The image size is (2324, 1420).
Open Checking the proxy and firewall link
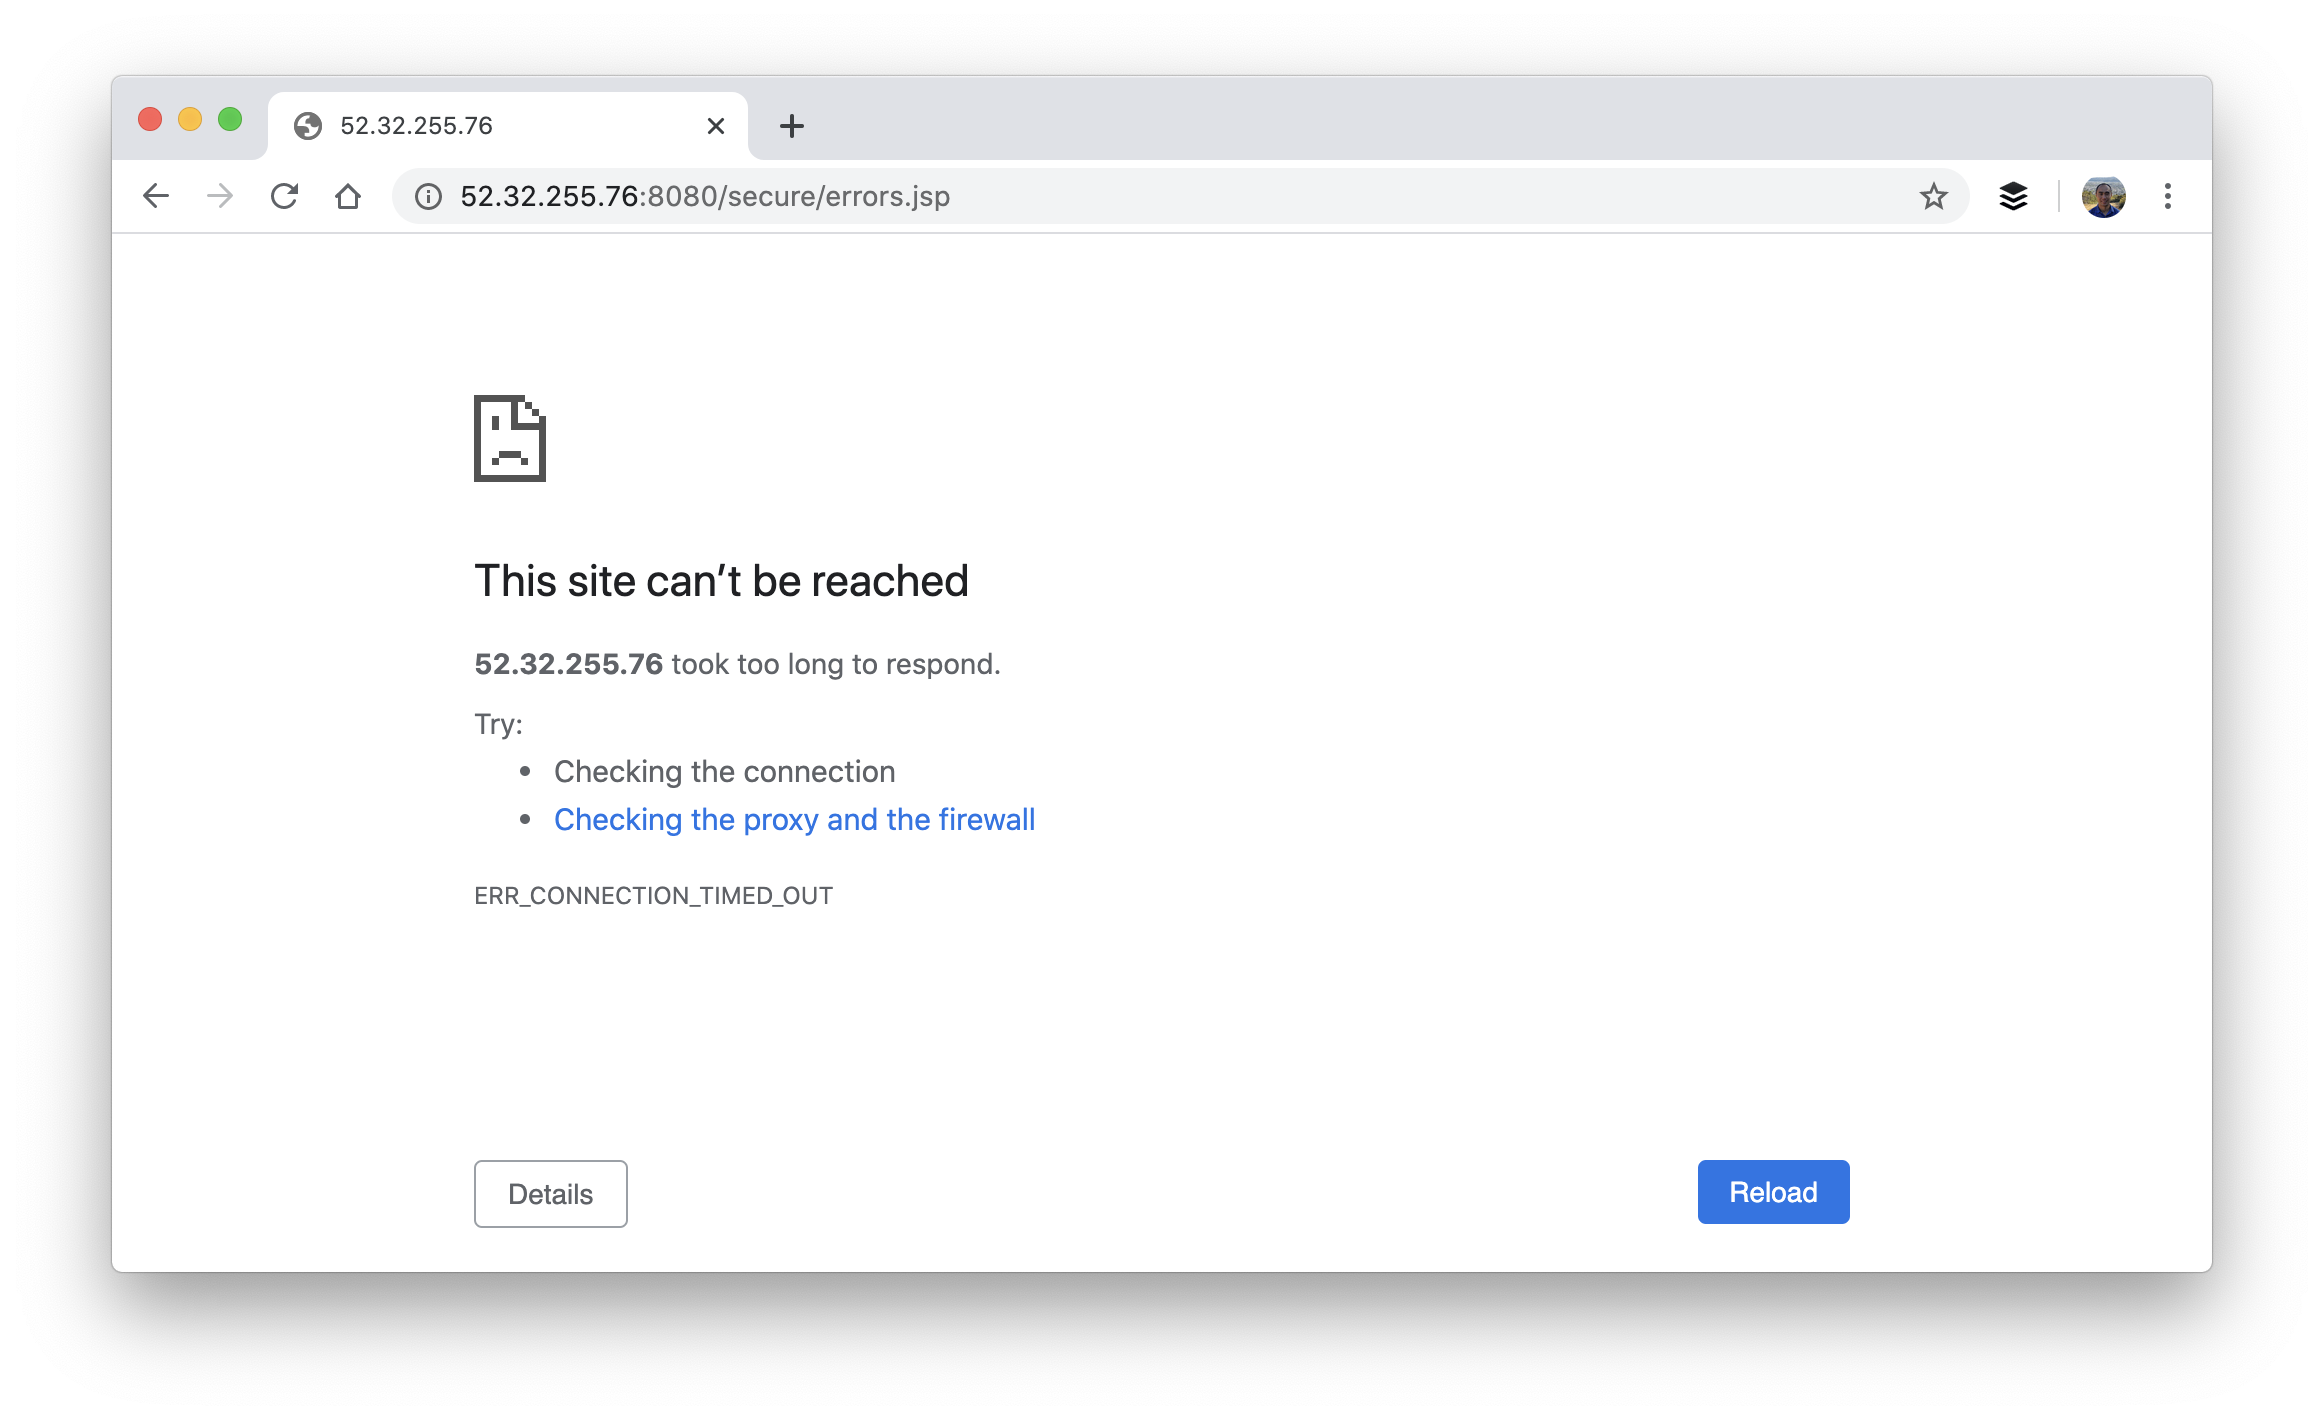point(794,820)
